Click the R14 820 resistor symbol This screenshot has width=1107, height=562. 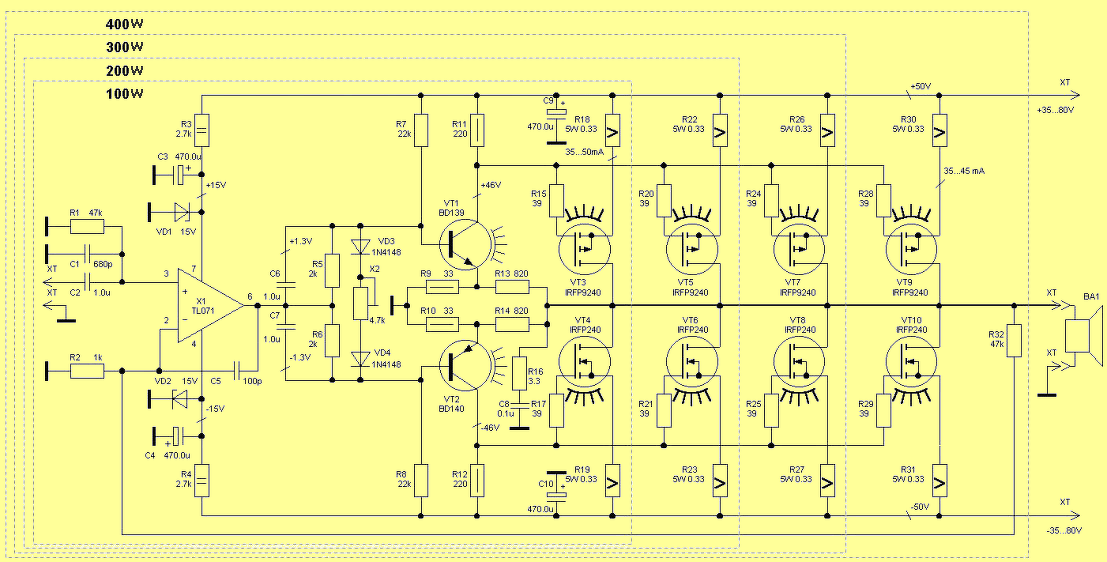[513, 324]
